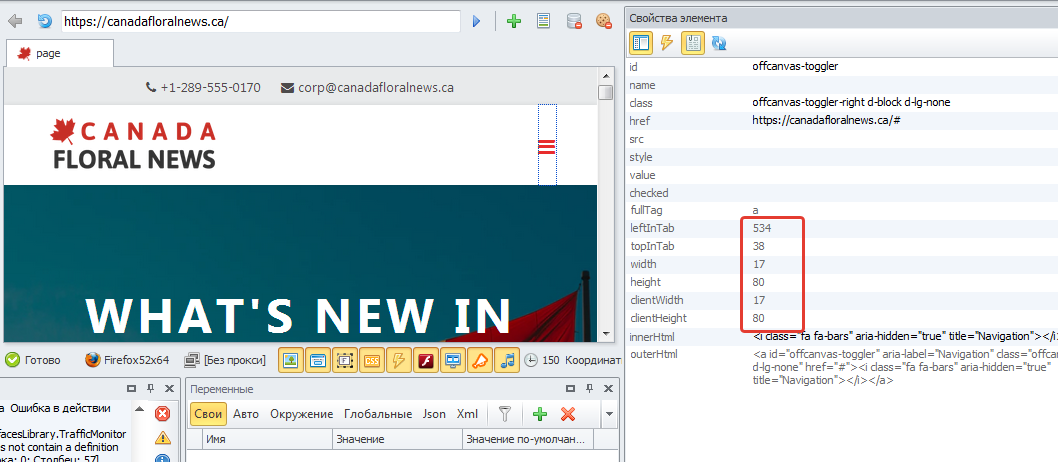1058x462 pixels.
Task: Close the Переменные panel
Action: 609,388
